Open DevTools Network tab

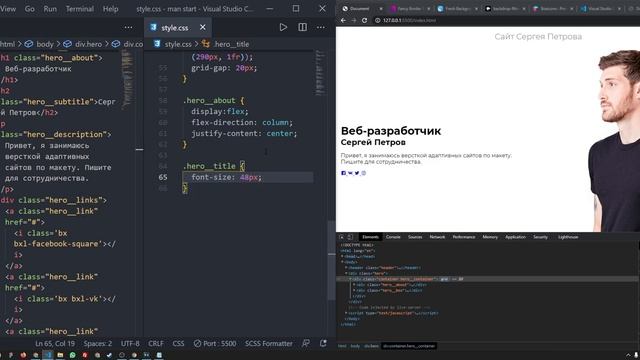tap(437, 237)
